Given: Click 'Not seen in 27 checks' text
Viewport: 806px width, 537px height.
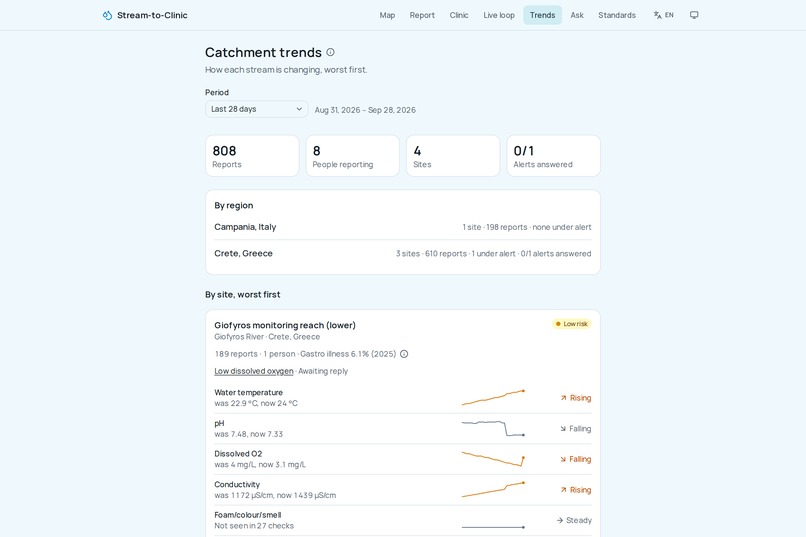Looking at the screenshot, I should coord(254,526).
